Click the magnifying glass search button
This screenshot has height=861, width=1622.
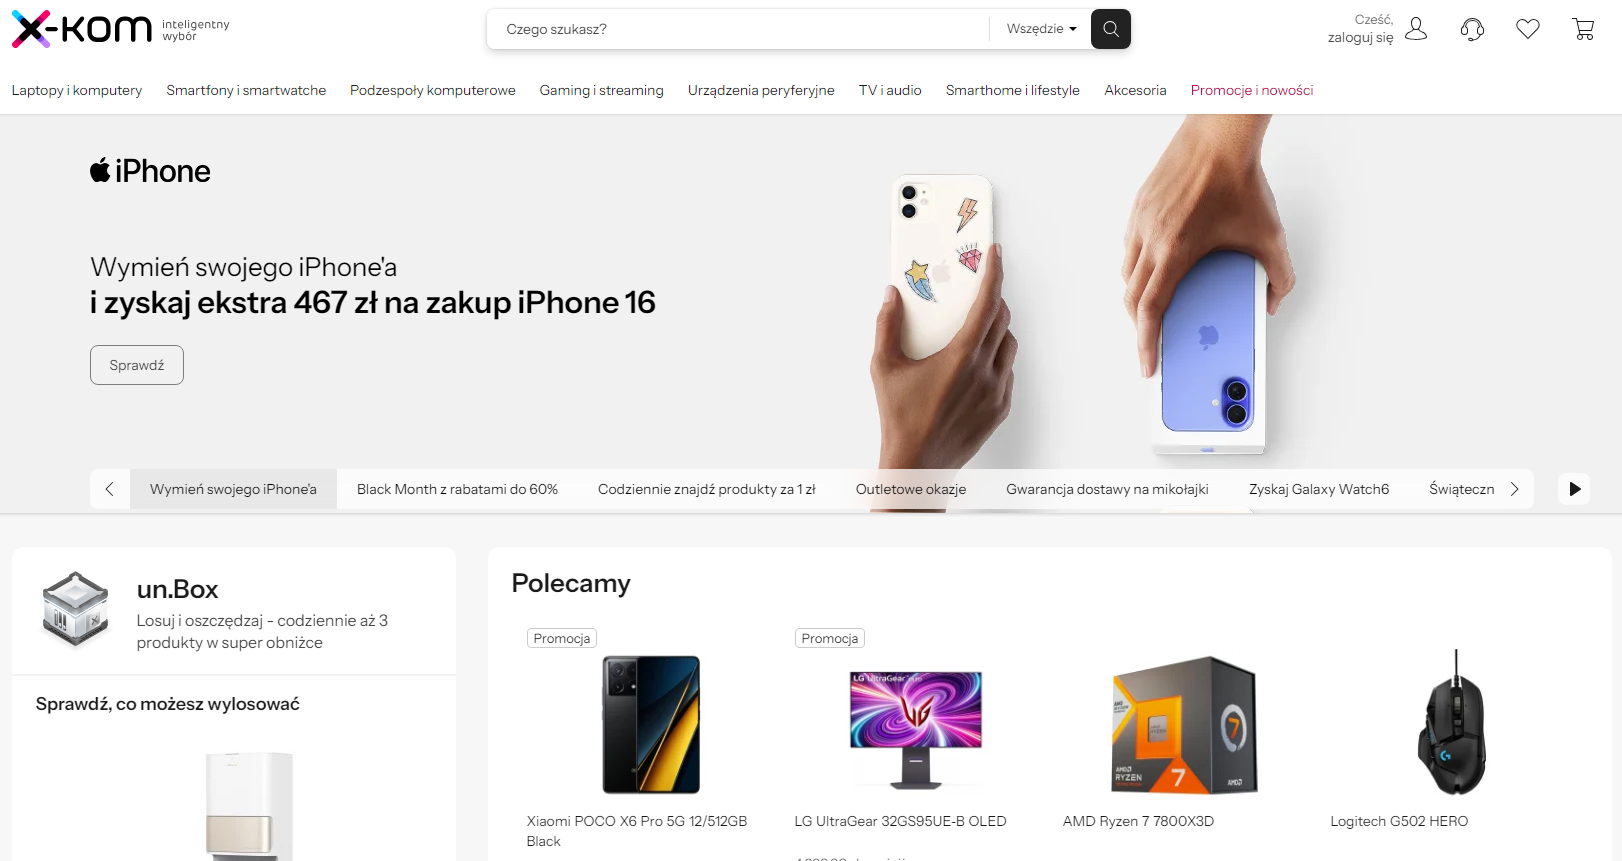pyautogui.click(x=1110, y=29)
